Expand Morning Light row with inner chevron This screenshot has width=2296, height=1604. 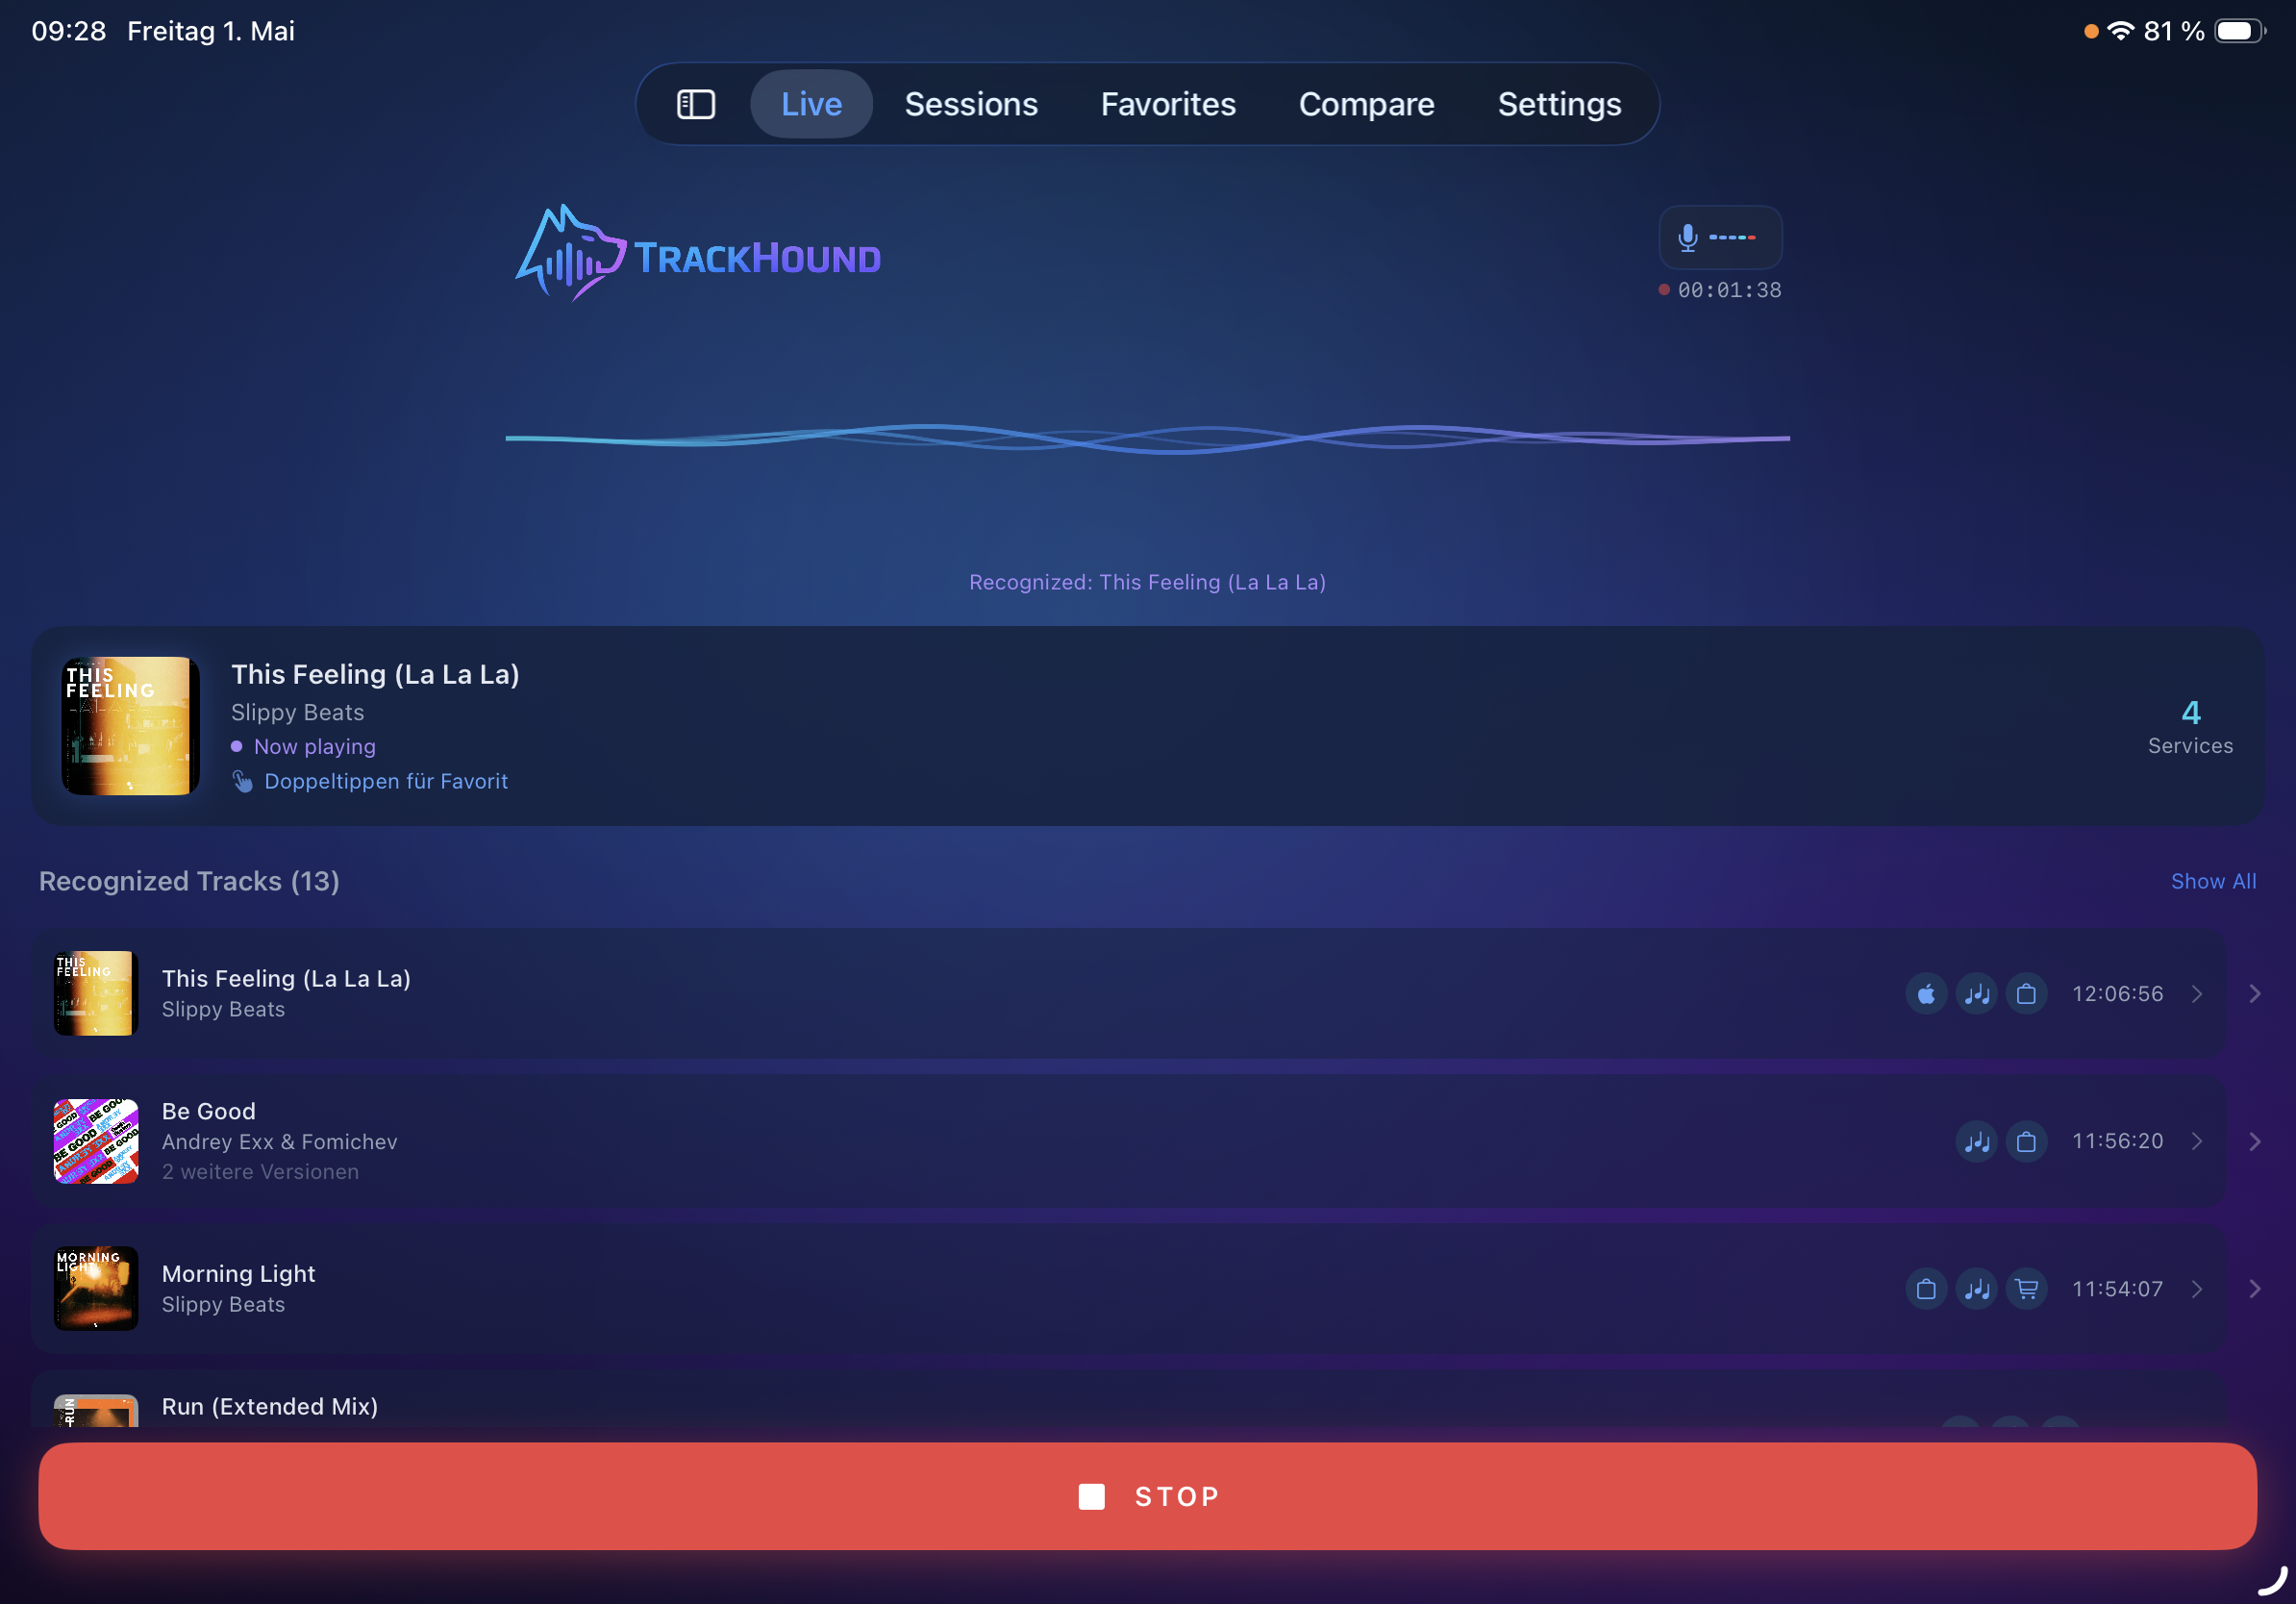click(x=2197, y=1289)
